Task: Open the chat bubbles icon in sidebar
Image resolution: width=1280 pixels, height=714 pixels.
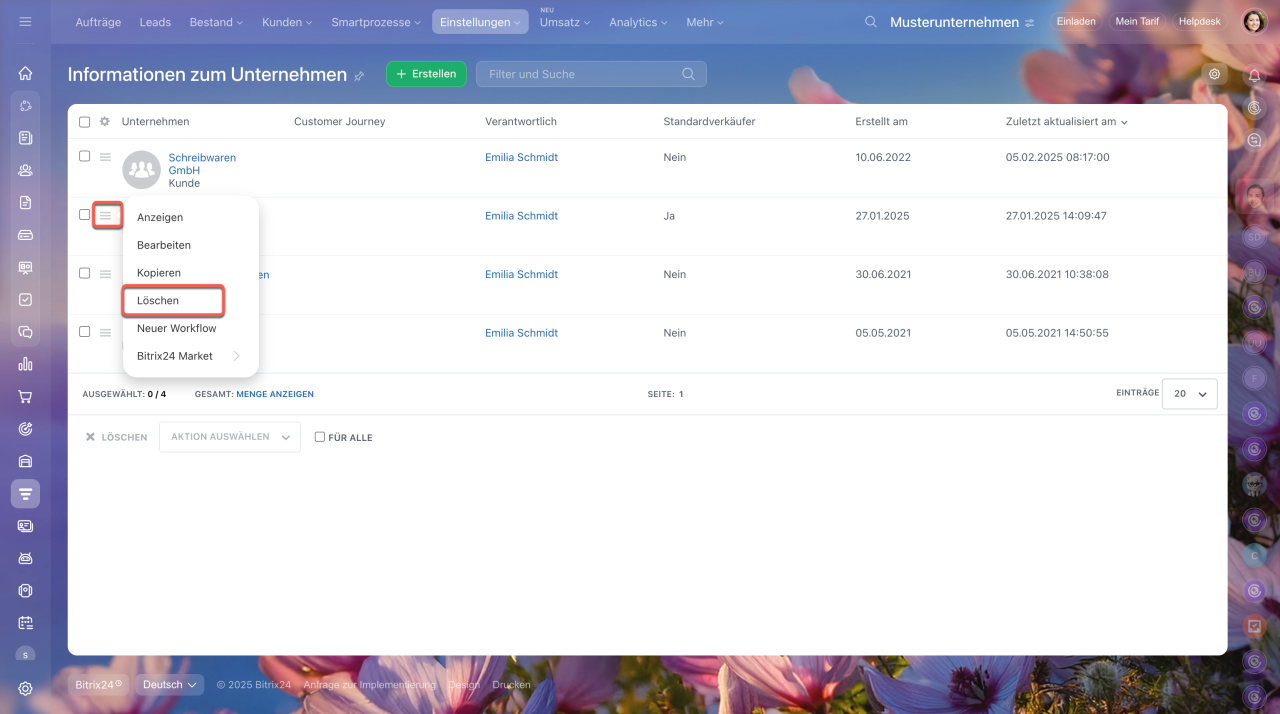Action: coord(25,332)
